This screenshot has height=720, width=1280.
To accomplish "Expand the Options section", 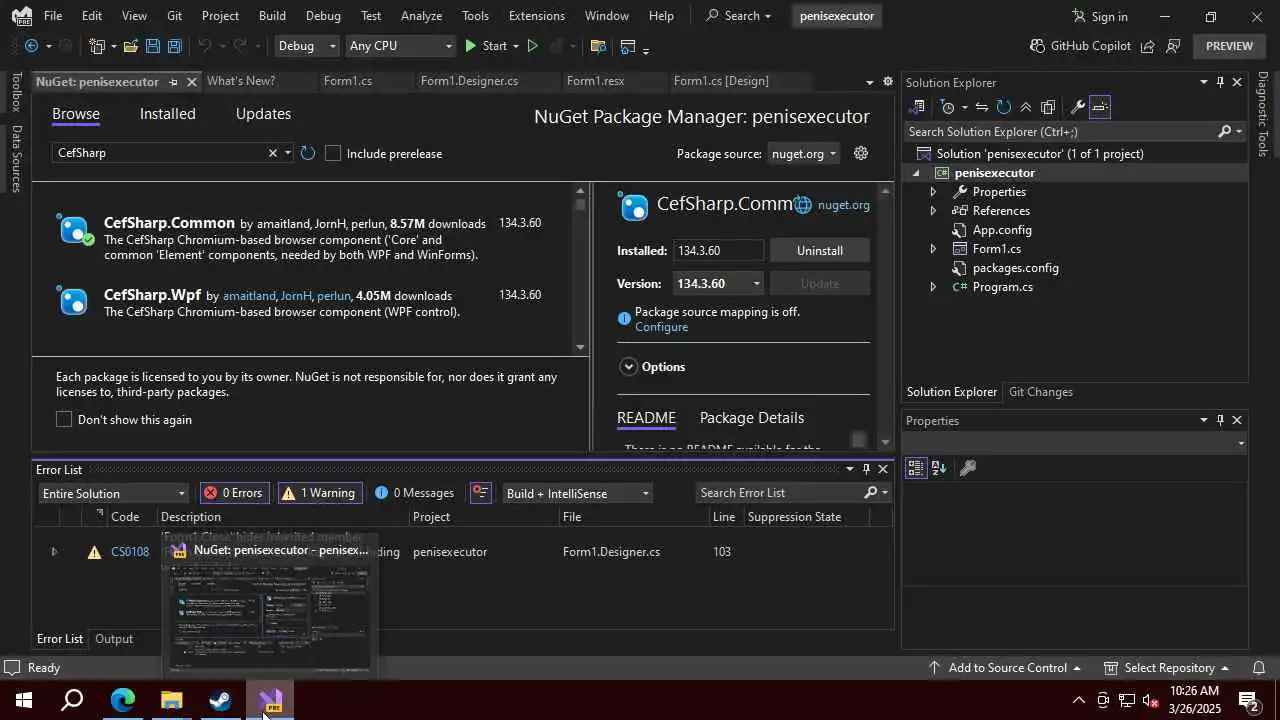I will pos(628,367).
